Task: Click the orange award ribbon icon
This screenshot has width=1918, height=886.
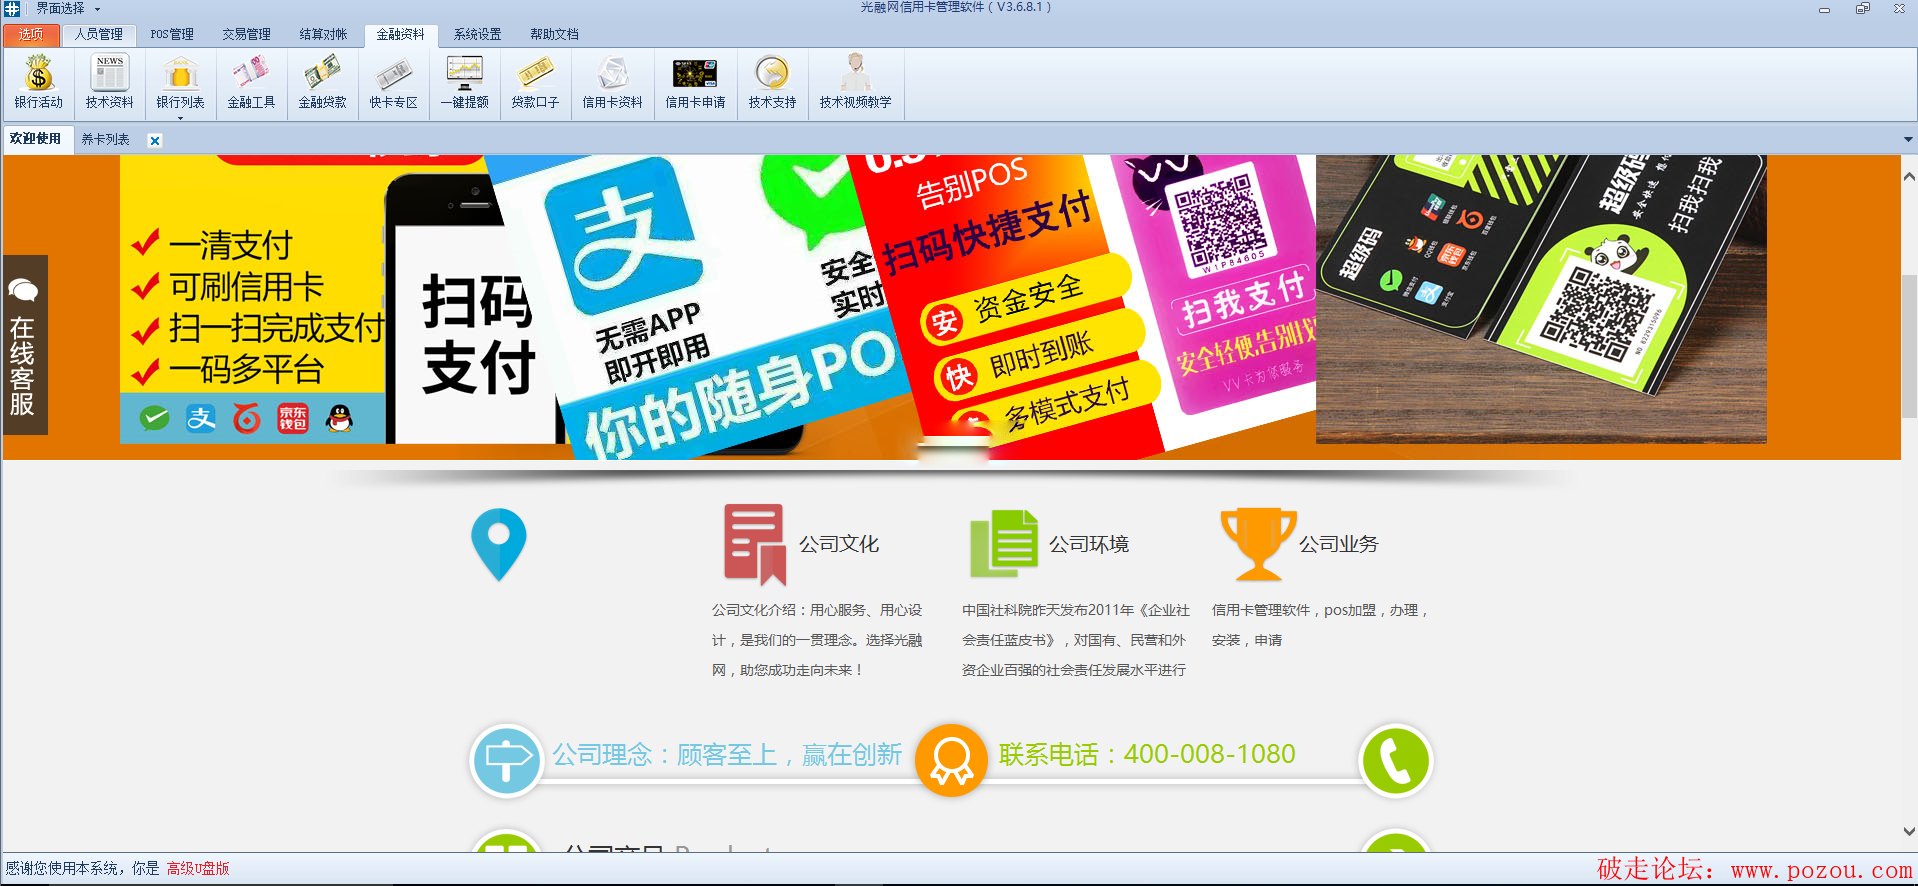Action: point(951,761)
